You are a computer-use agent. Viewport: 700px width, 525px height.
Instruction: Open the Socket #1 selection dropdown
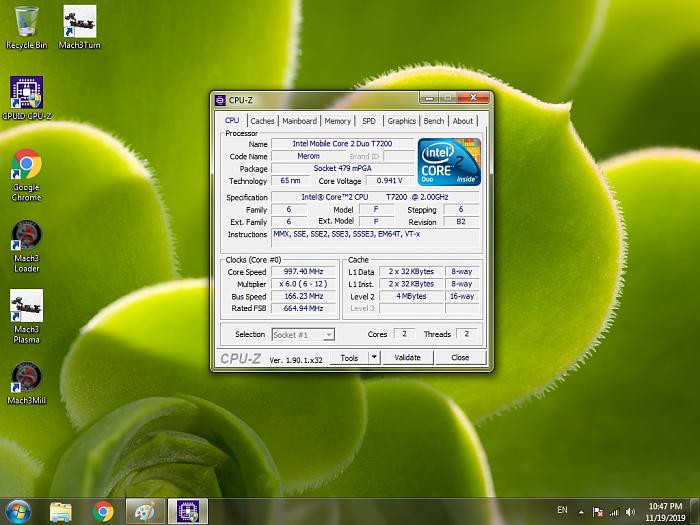point(303,335)
